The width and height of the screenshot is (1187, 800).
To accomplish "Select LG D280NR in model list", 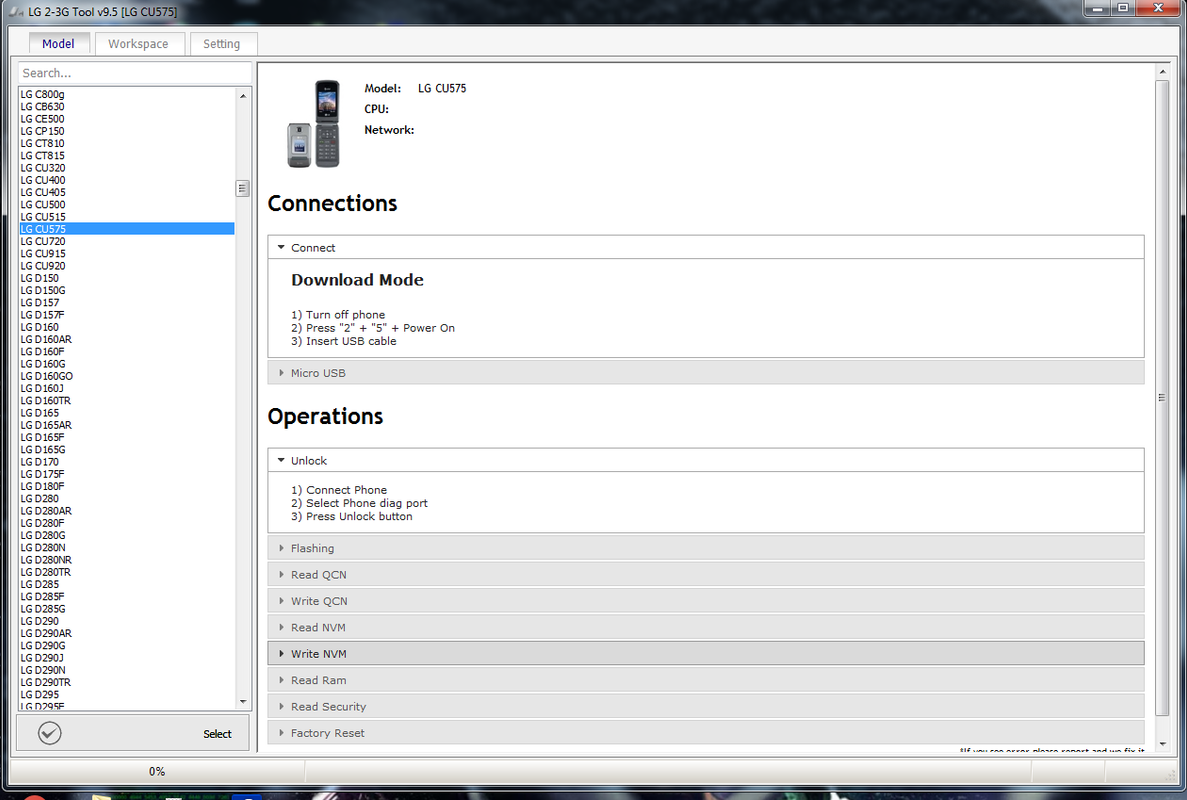I will [126, 560].
